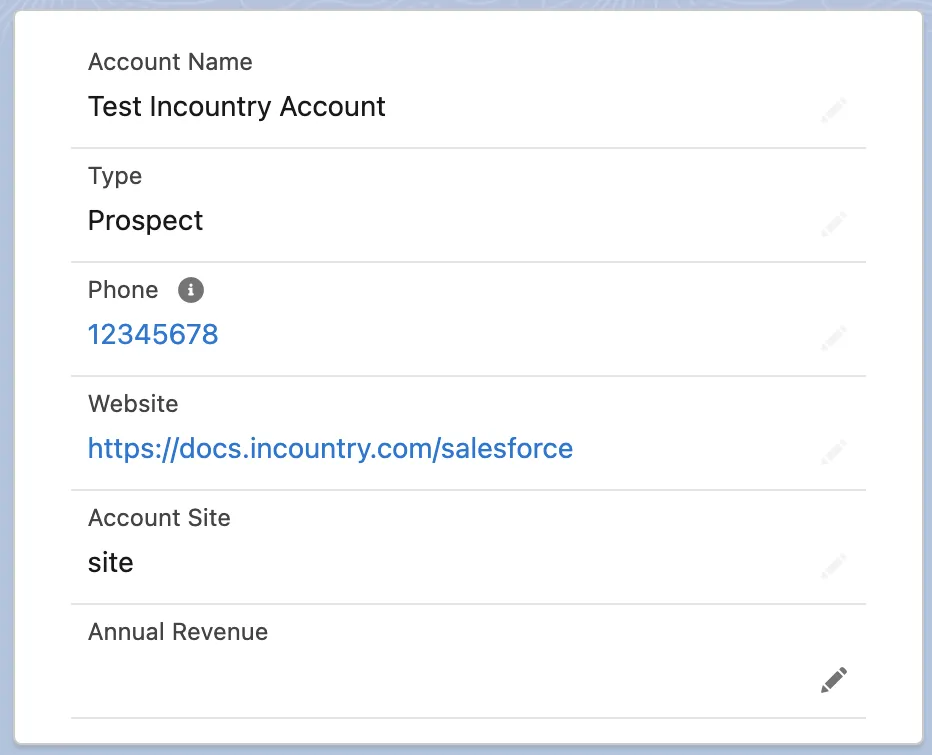Image resolution: width=932 pixels, height=755 pixels.
Task: Click the "Account Site" field label
Action: click(x=159, y=518)
